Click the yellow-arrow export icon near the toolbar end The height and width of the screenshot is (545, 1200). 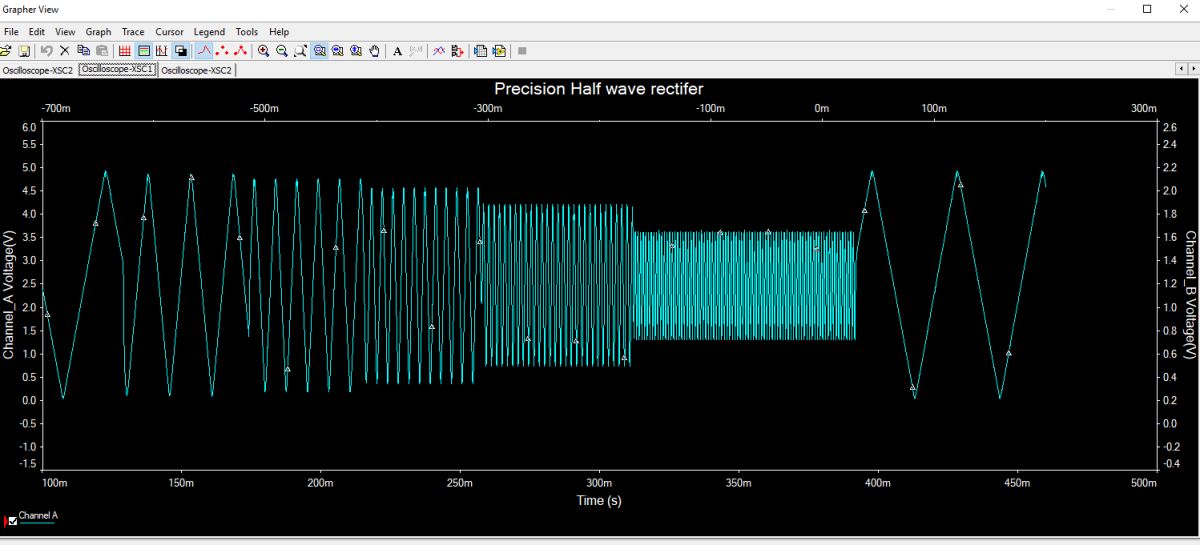pyautogui.click(x=499, y=50)
